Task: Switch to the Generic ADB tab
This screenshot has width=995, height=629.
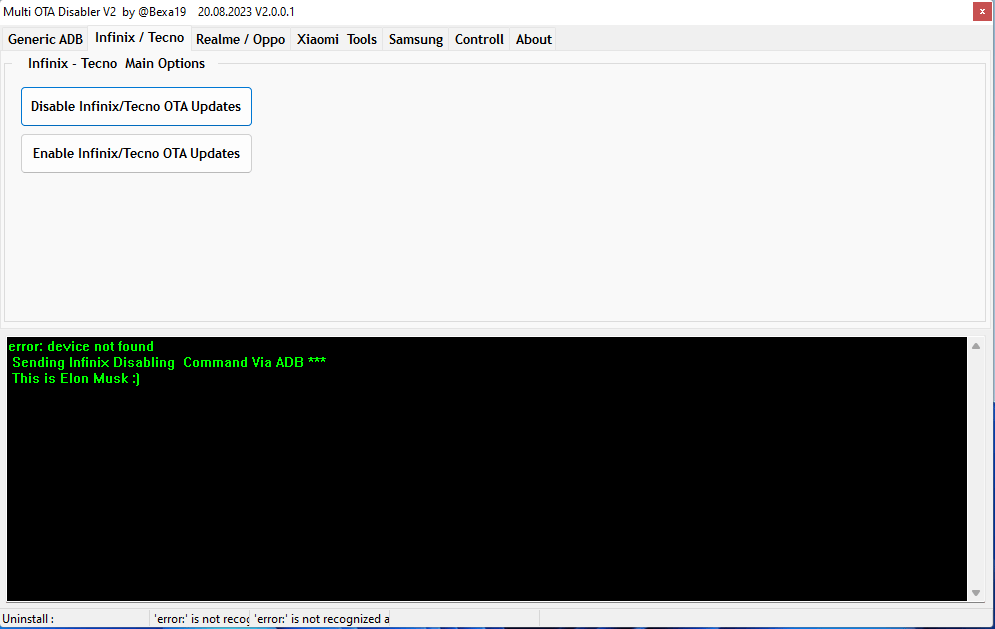Action: (44, 39)
